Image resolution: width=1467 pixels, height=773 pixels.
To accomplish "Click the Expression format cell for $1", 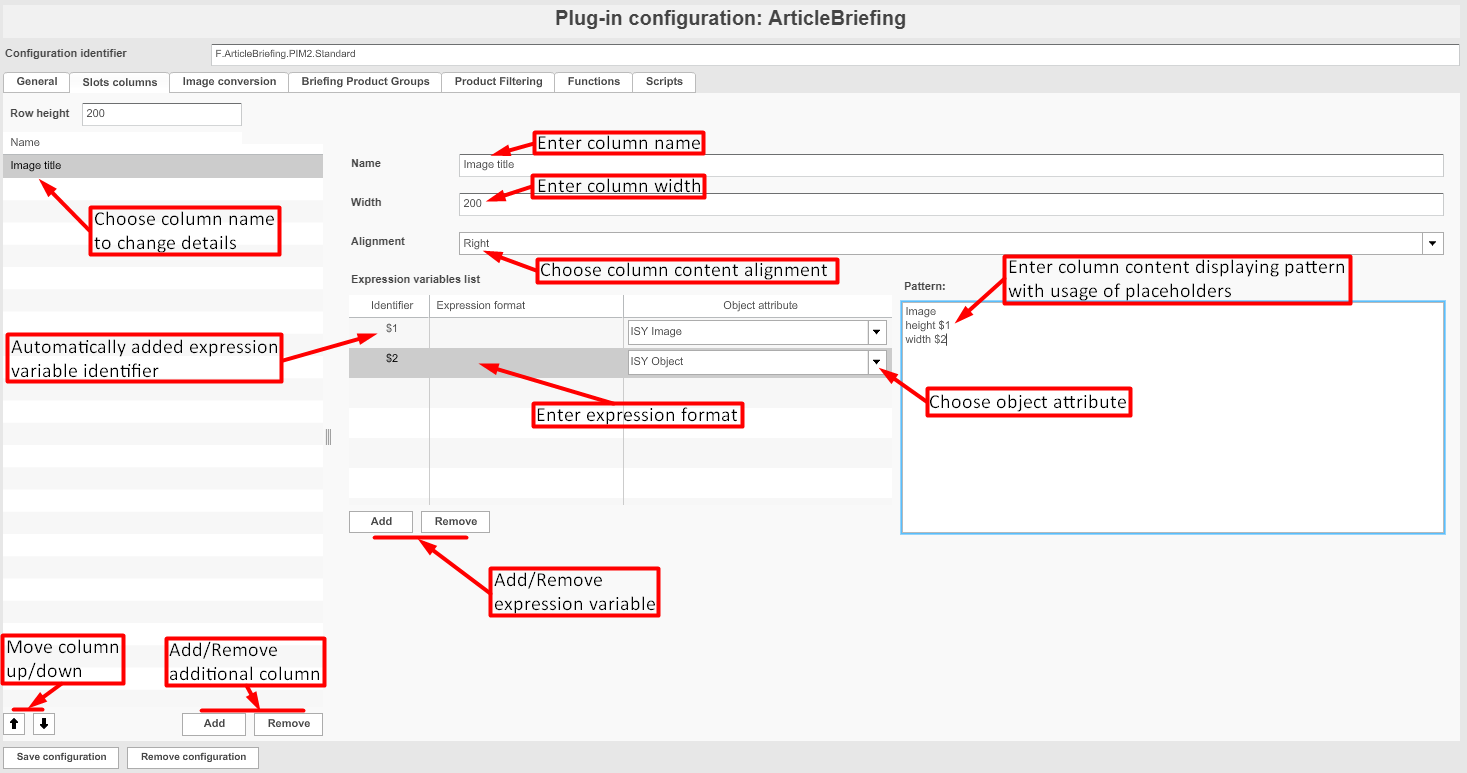I will (x=526, y=333).
